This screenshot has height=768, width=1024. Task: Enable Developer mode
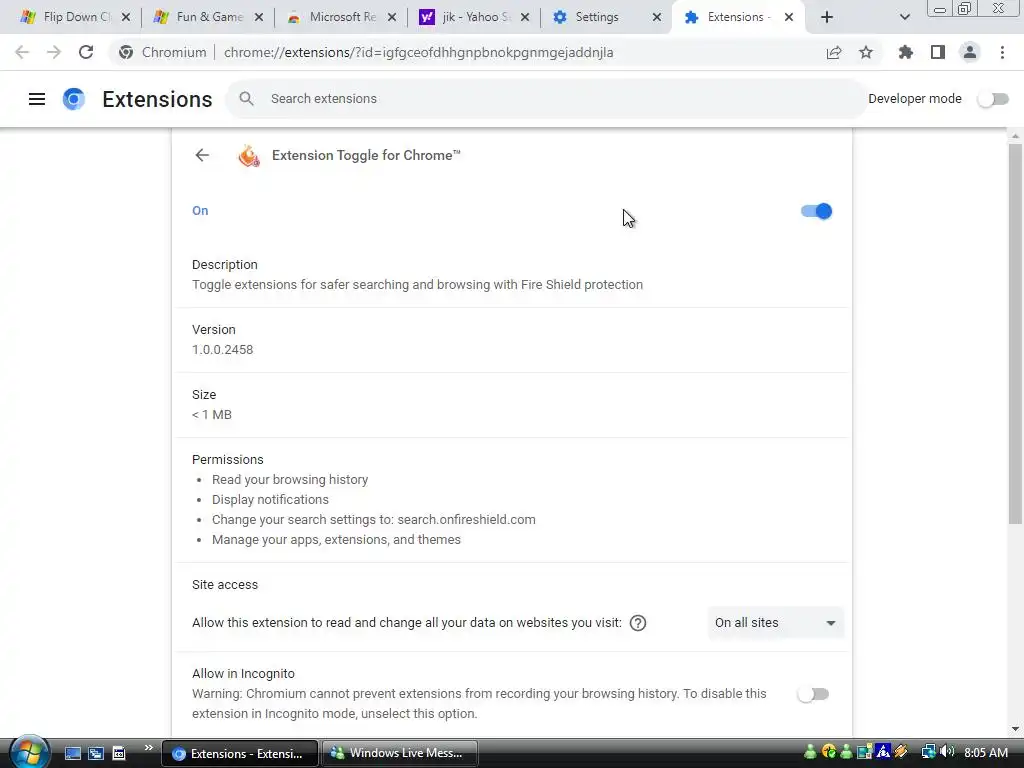coord(993,99)
